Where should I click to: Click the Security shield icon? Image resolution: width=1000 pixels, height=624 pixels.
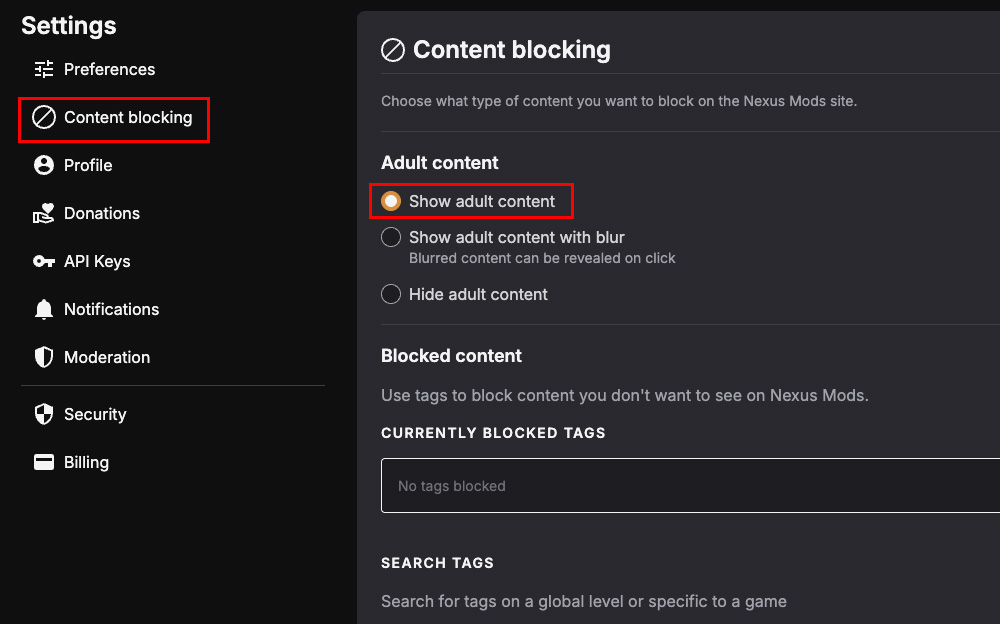coord(43,414)
